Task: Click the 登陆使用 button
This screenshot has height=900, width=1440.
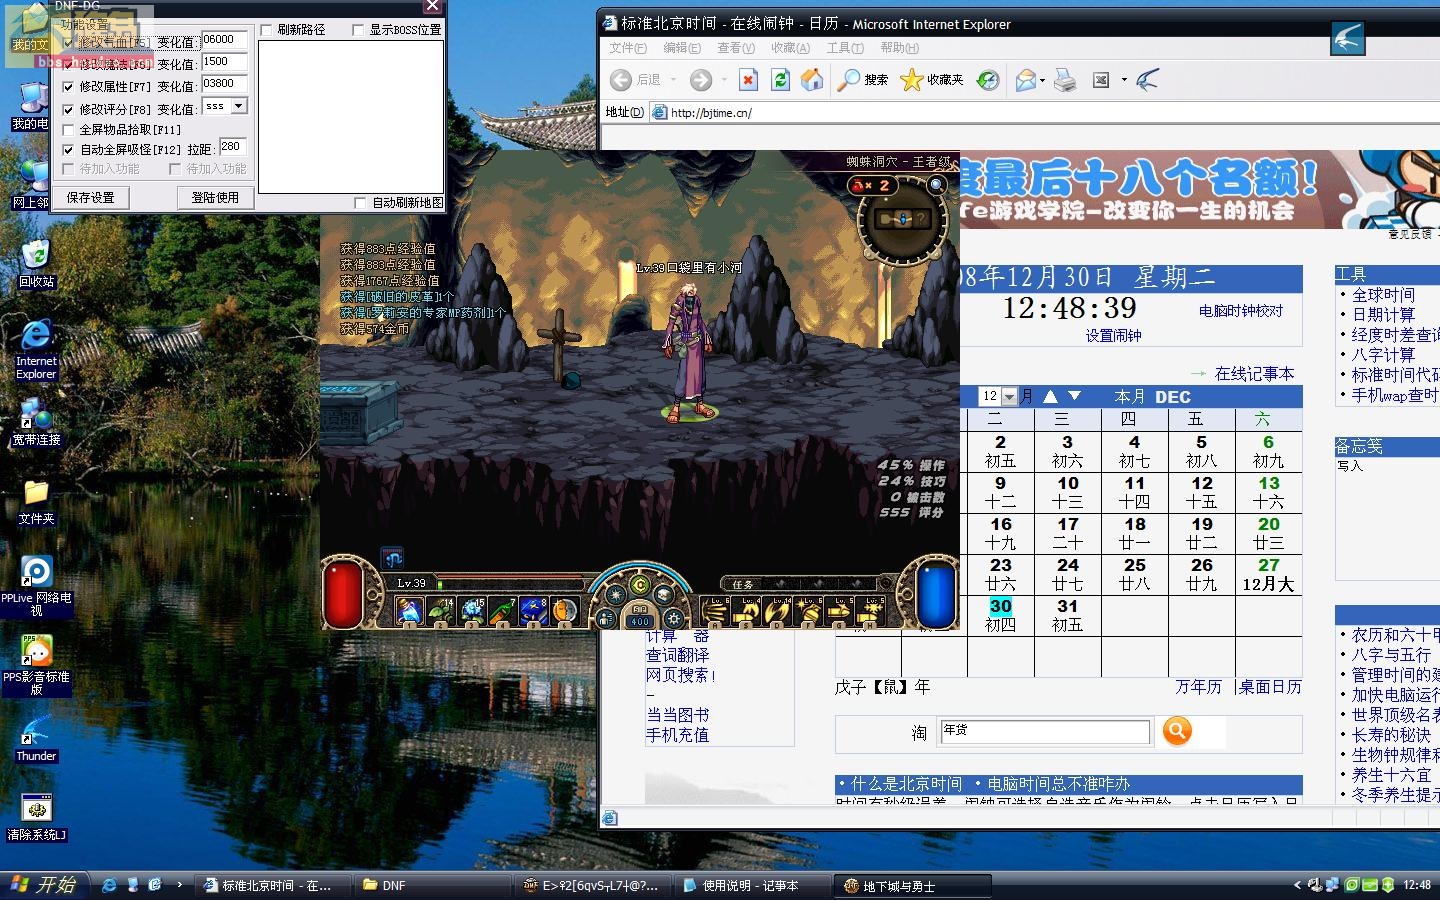Action: (215, 198)
